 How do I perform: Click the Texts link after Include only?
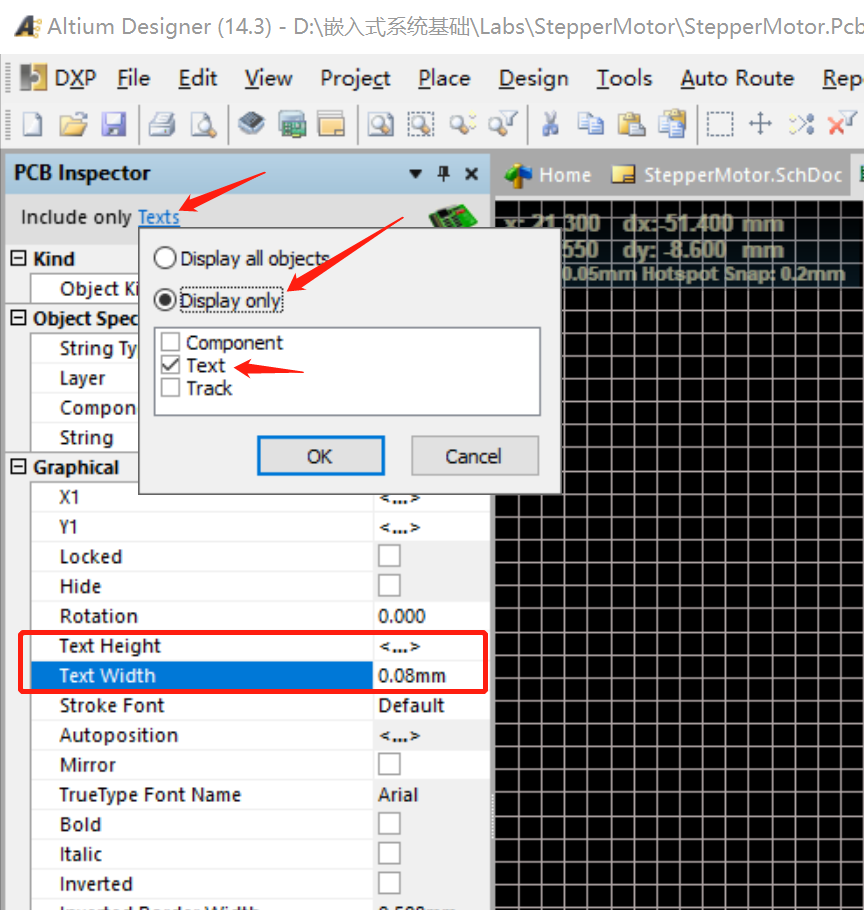pyautogui.click(x=158, y=216)
